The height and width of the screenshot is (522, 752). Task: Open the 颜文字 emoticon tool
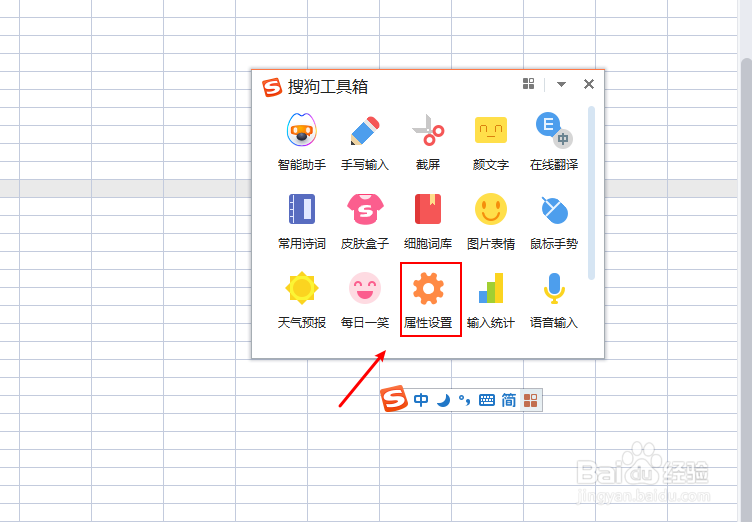pos(491,142)
